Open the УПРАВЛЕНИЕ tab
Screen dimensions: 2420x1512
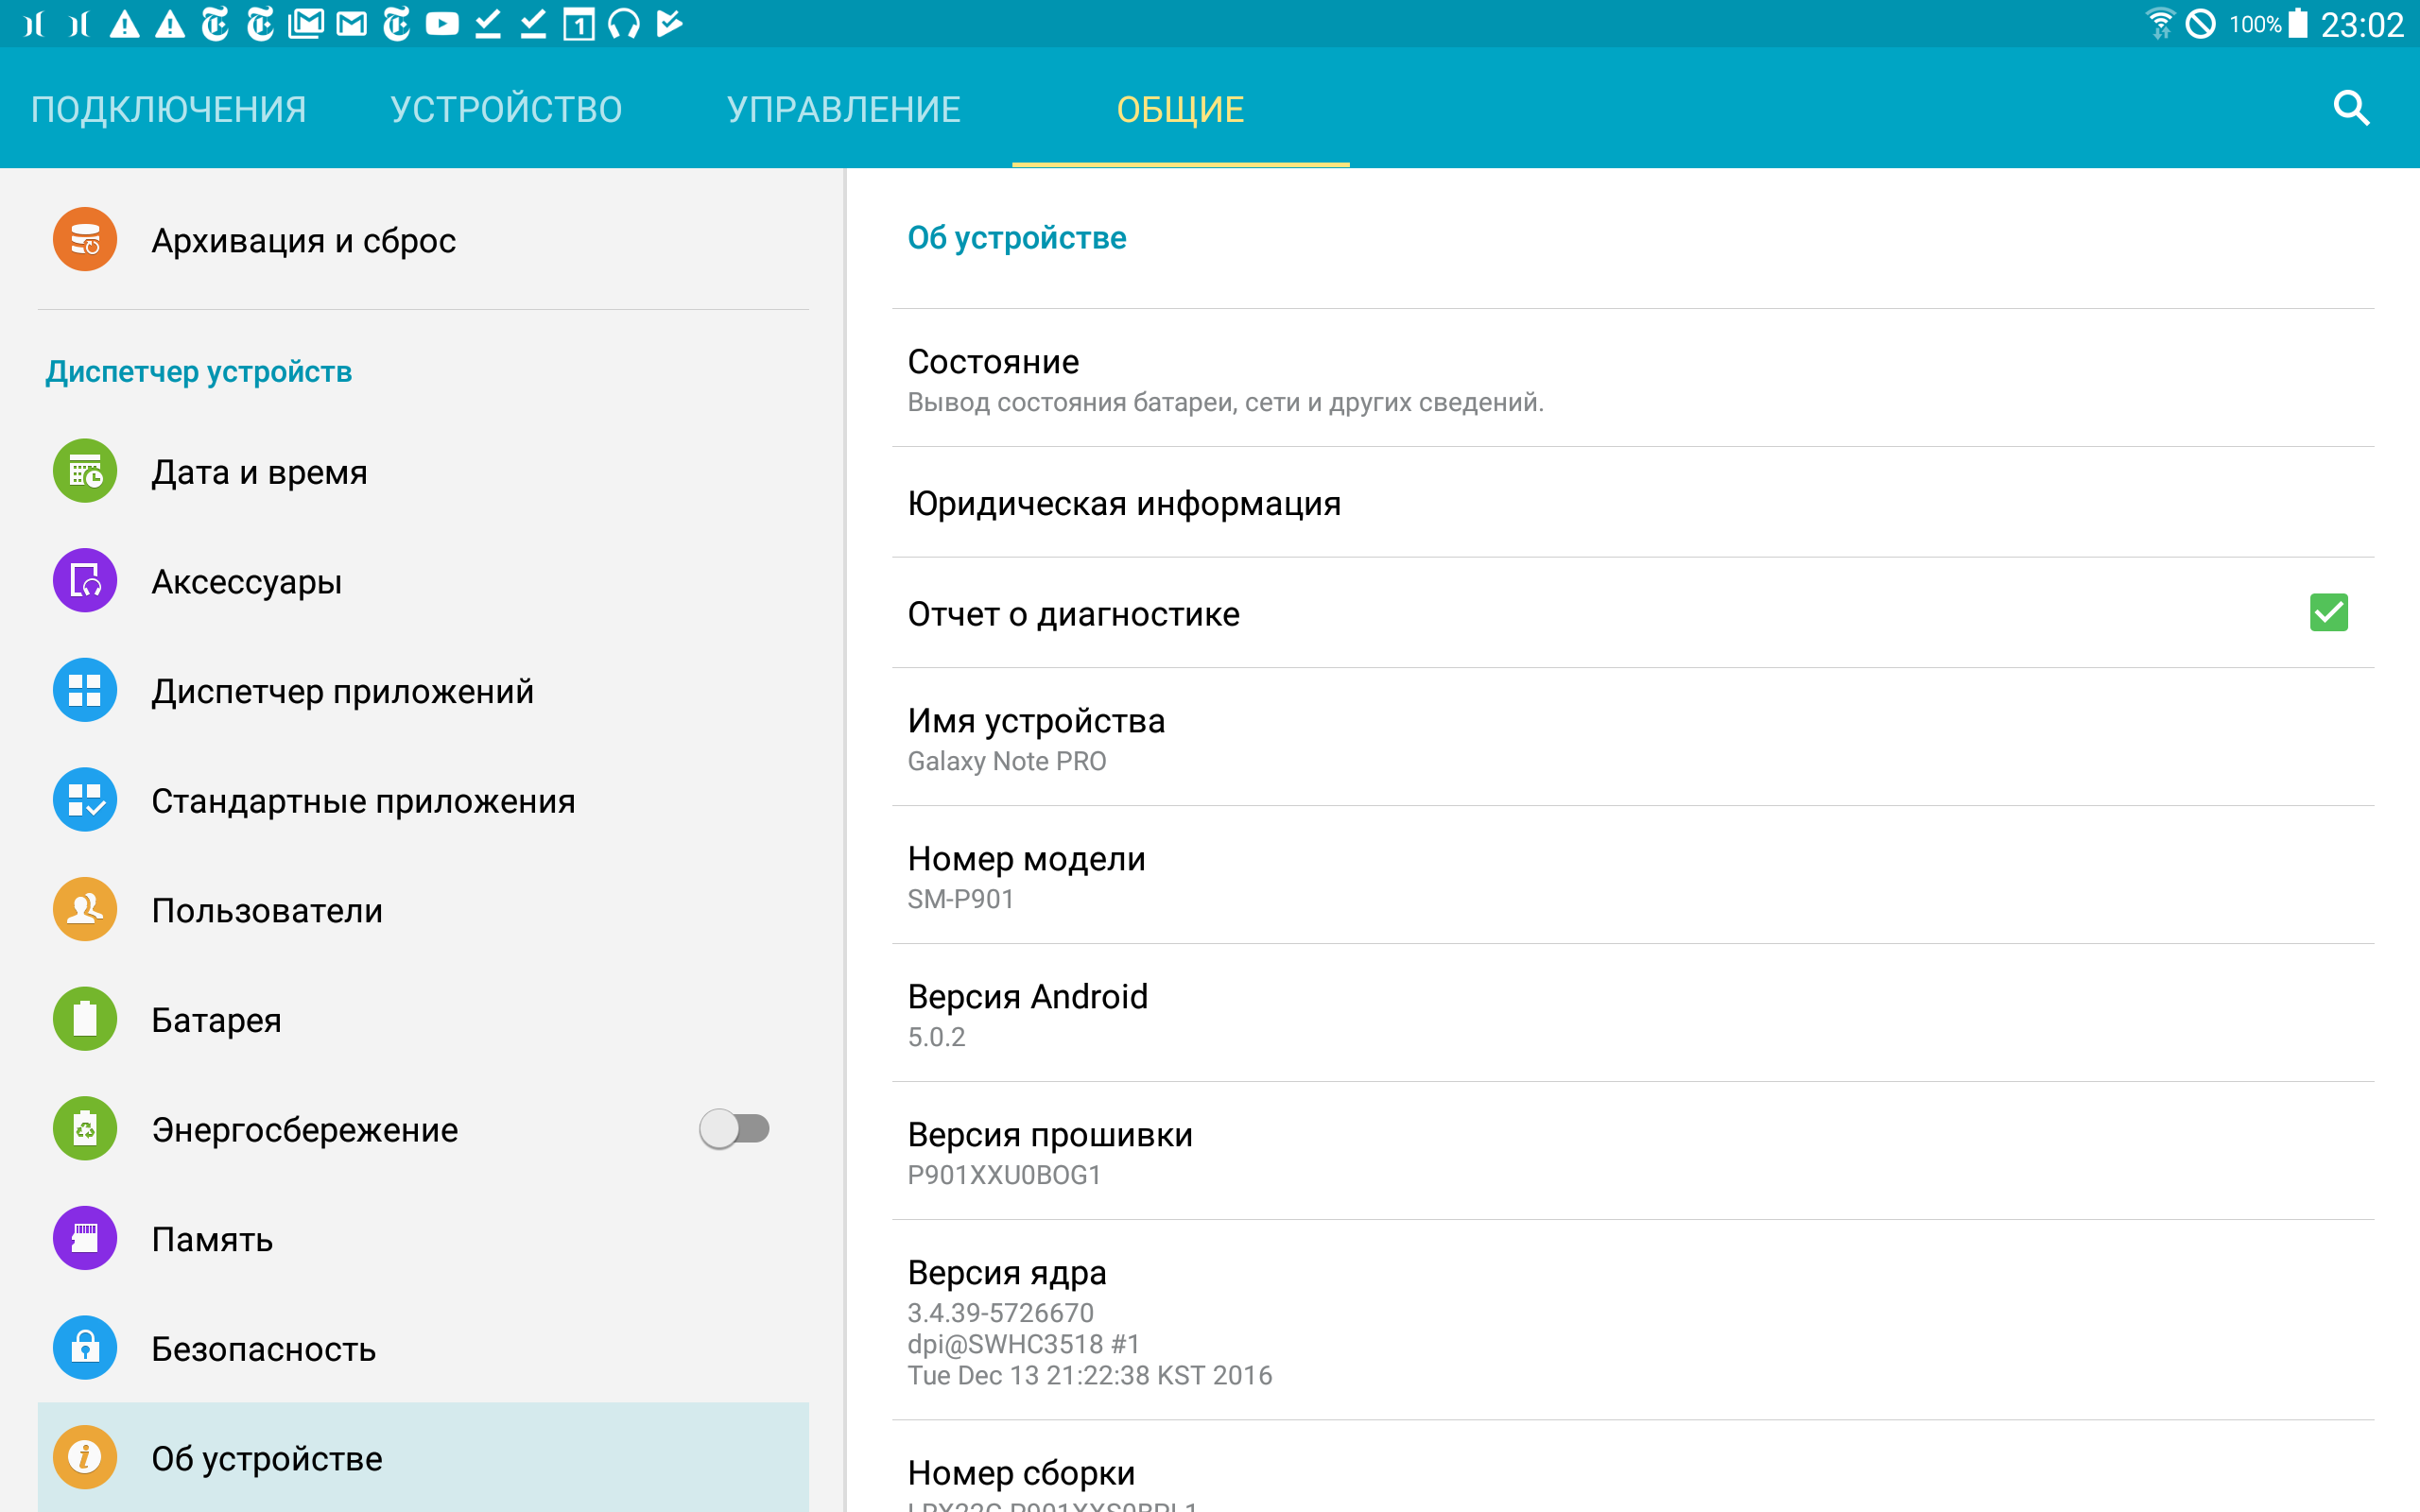pos(843,109)
